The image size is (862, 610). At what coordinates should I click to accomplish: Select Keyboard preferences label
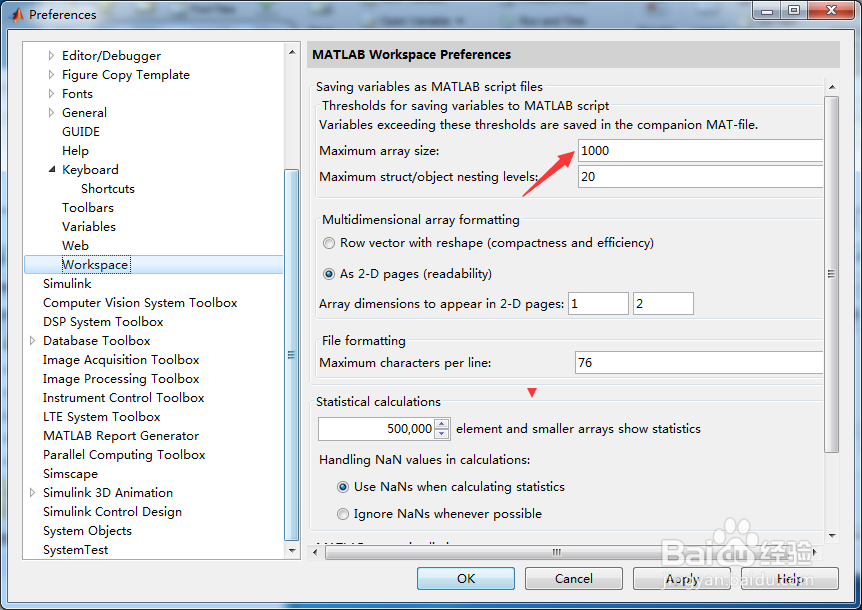click(90, 169)
